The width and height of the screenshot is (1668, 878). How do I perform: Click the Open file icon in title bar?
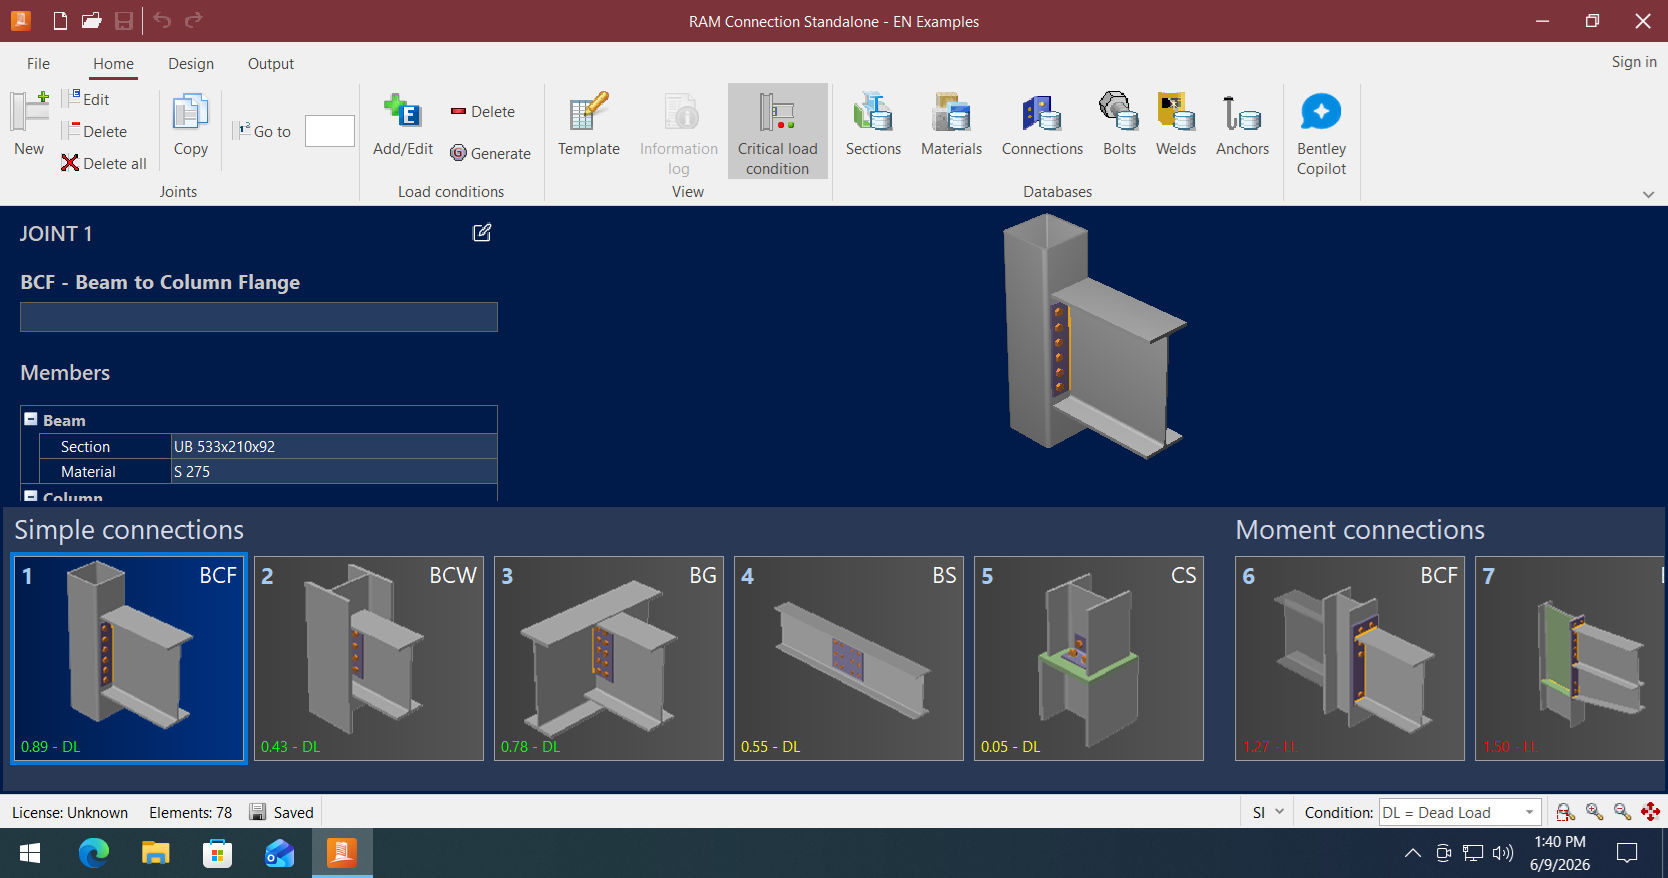92,20
